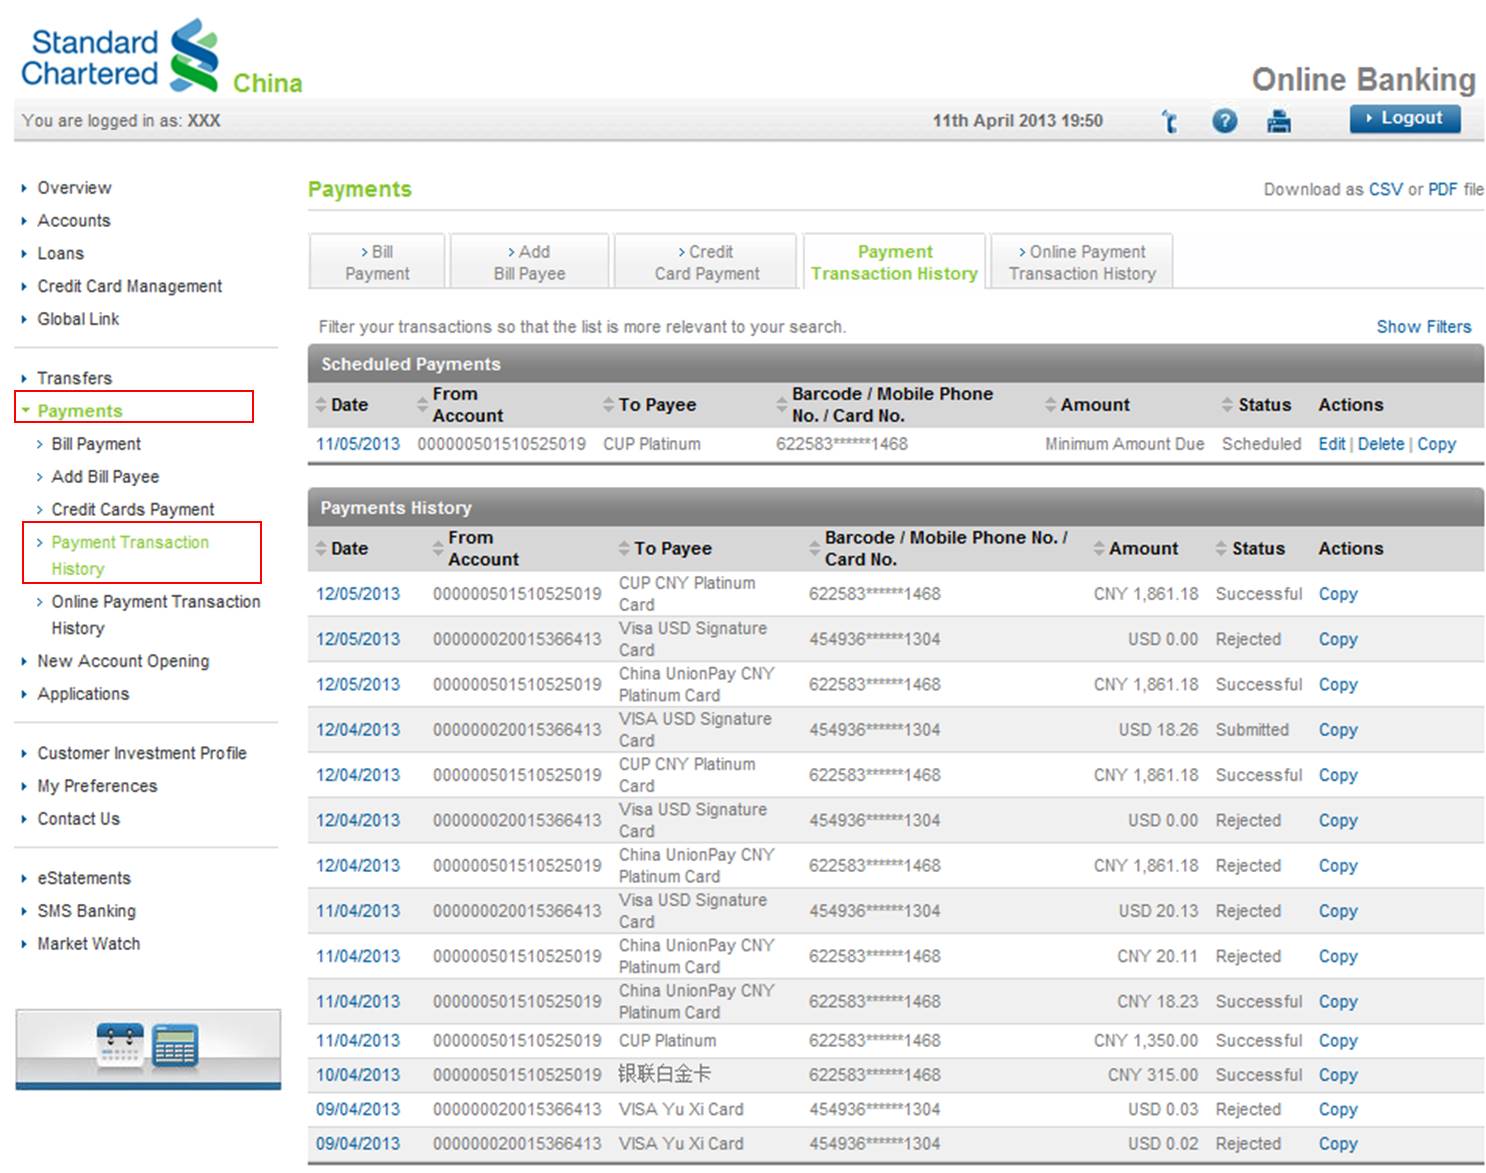
Task: Switch to the Bill Payment tab
Action: [377, 262]
